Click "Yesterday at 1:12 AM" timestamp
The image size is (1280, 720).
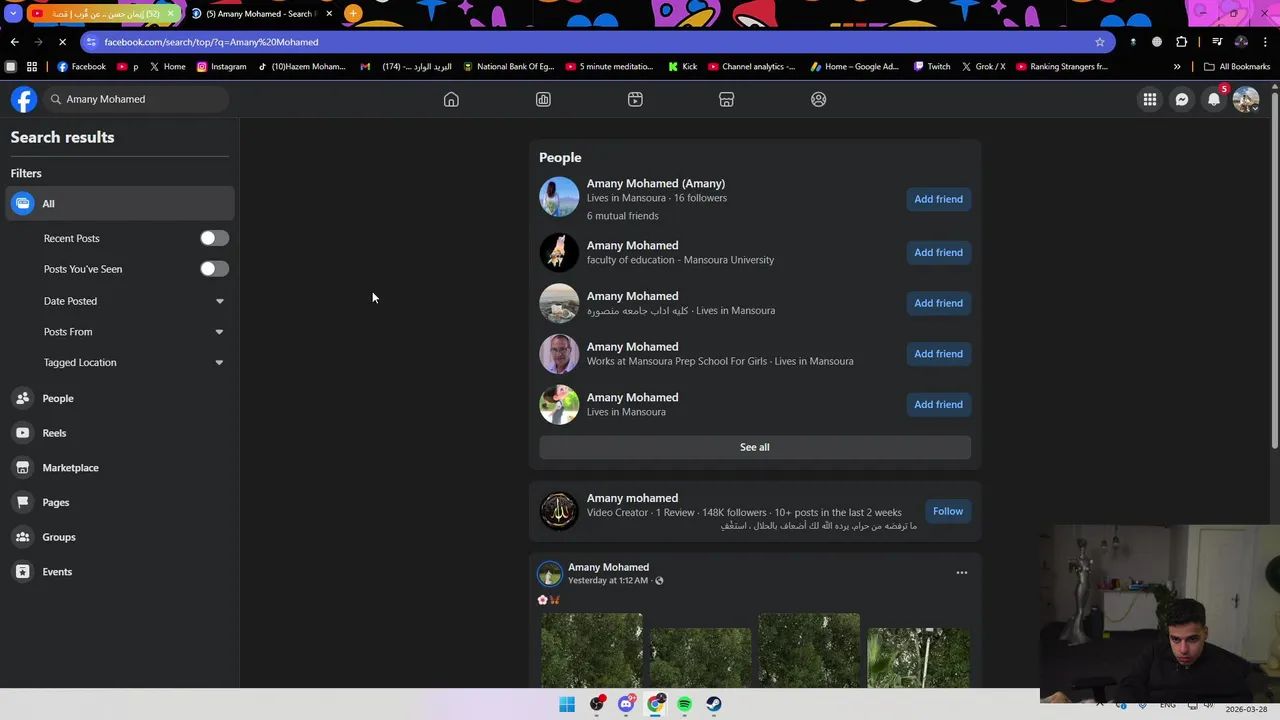608,581
